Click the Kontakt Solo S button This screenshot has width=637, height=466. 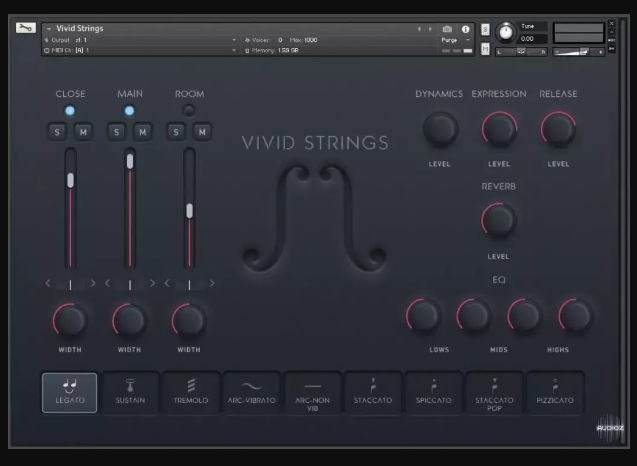pyautogui.click(x=485, y=29)
